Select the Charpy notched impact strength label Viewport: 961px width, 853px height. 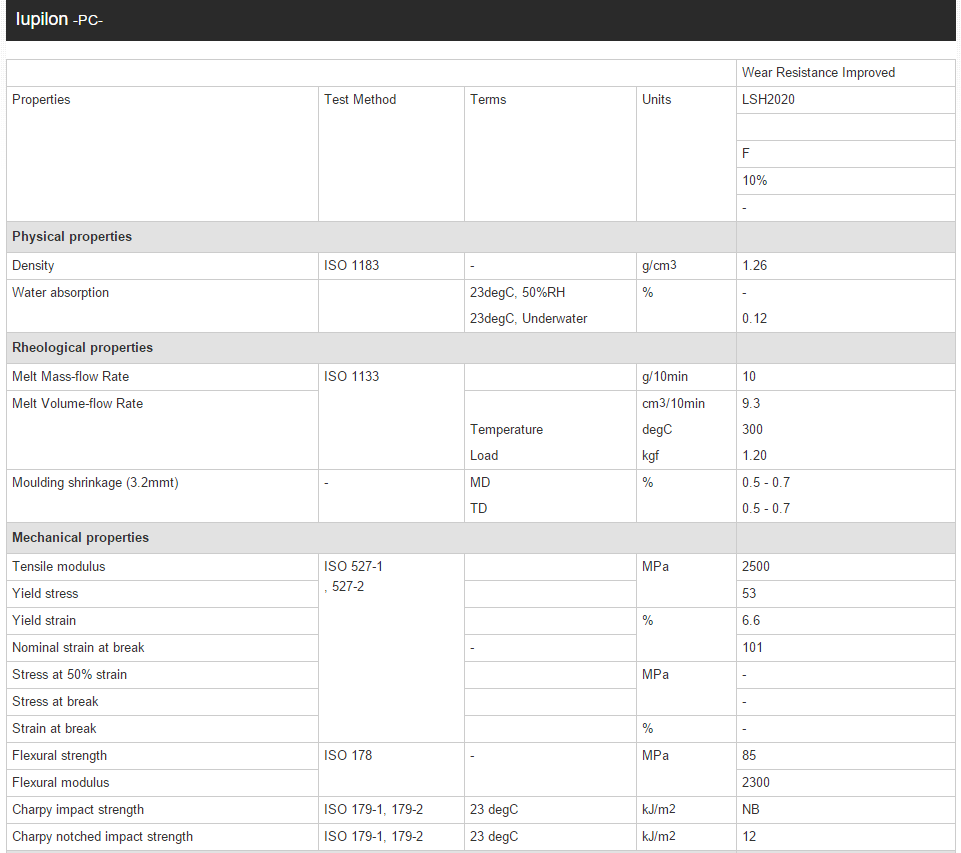point(102,837)
